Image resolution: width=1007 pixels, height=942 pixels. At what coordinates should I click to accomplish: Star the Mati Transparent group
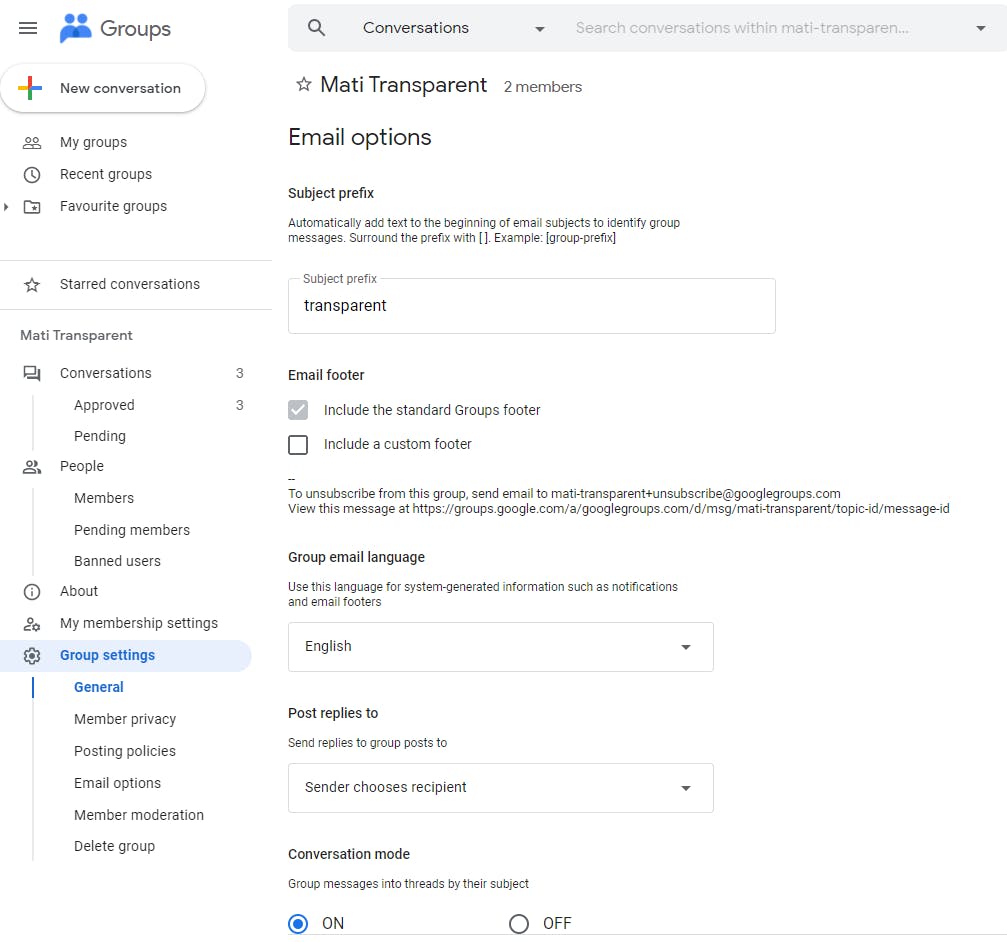tap(304, 85)
